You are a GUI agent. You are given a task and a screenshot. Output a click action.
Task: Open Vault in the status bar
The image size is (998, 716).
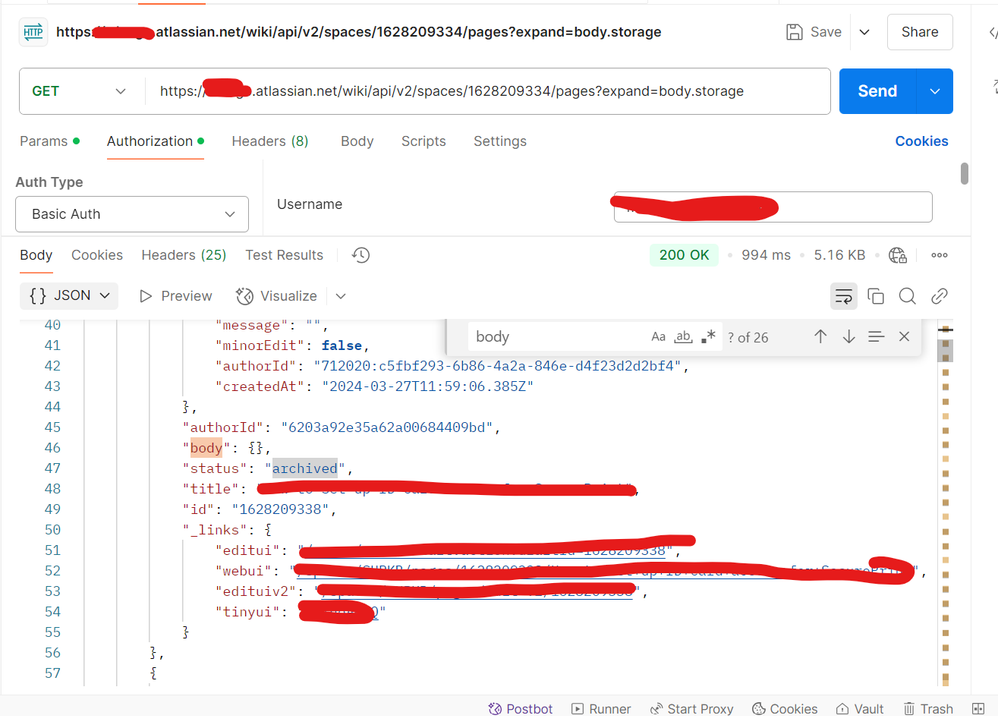pos(860,708)
